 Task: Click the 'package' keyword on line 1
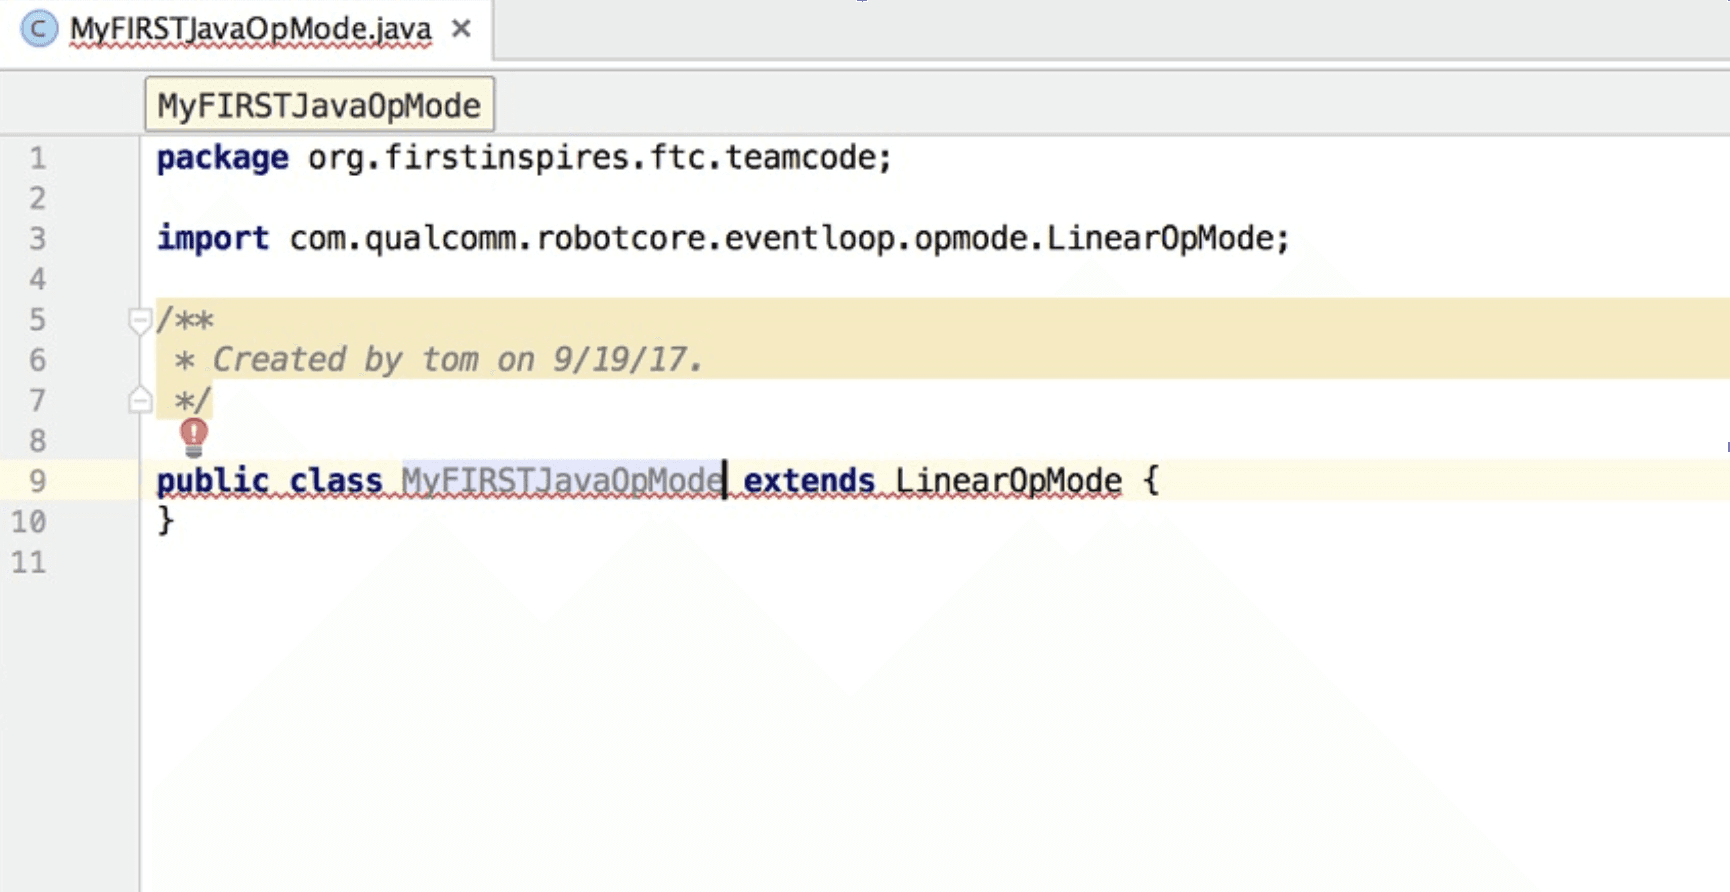point(222,158)
